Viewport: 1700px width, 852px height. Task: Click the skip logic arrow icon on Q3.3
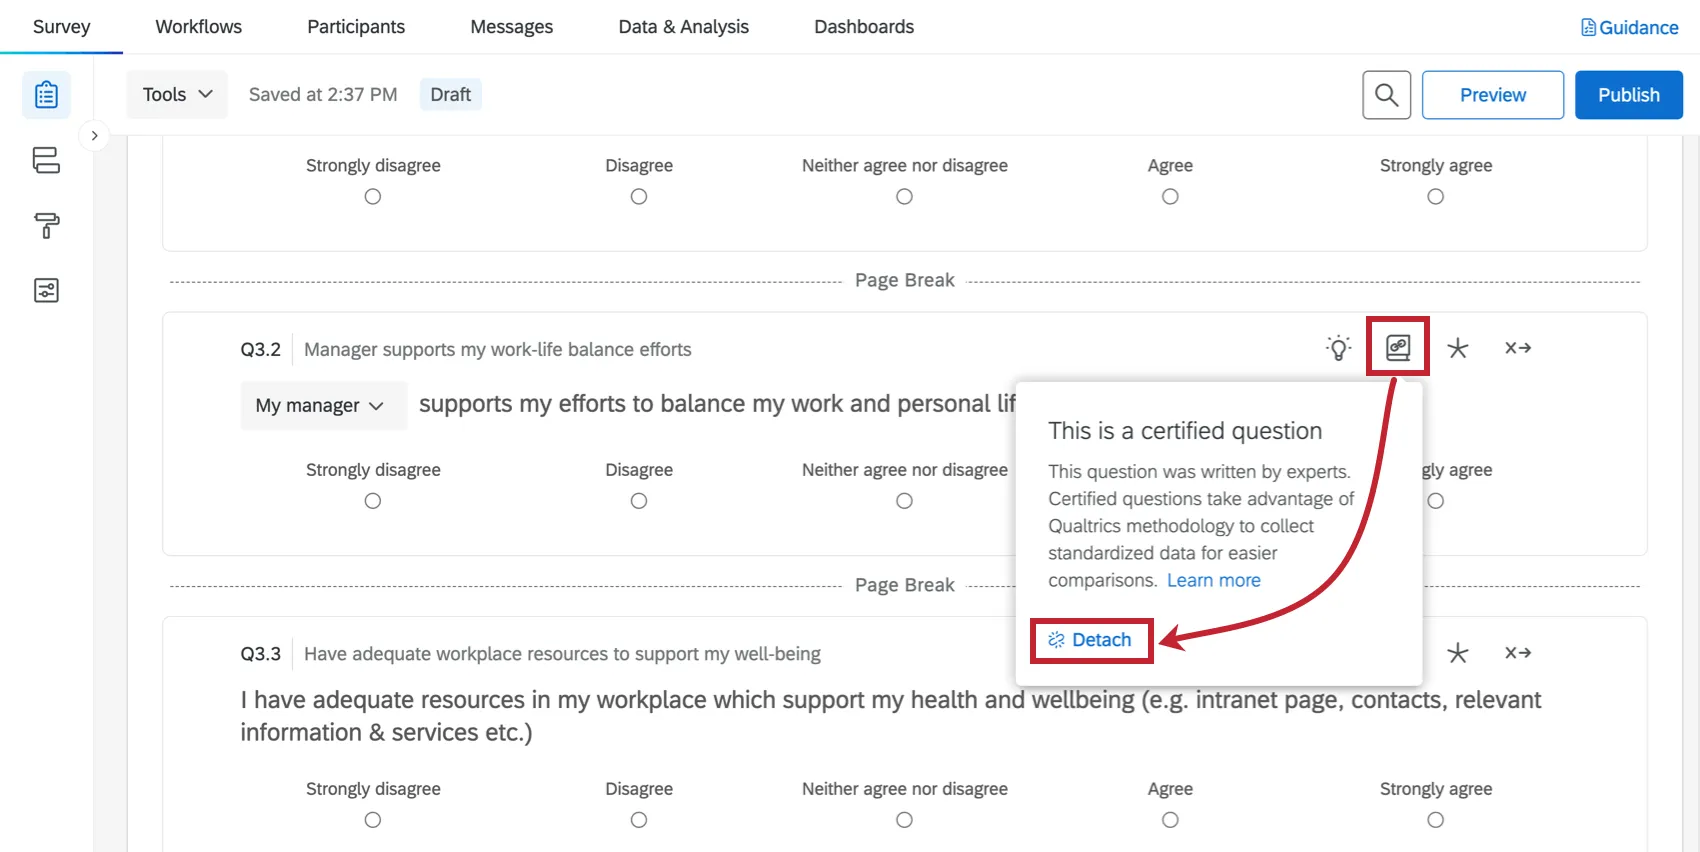pyautogui.click(x=1518, y=653)
